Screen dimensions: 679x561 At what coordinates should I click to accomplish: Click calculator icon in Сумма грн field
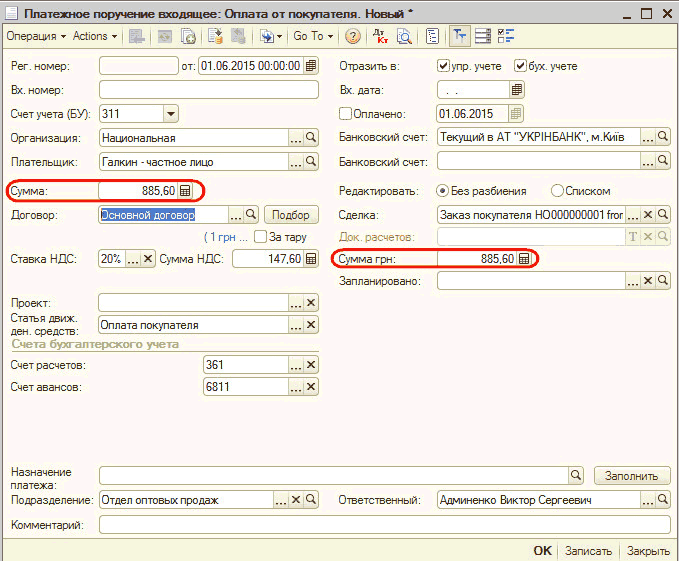(x=523, y=259)
